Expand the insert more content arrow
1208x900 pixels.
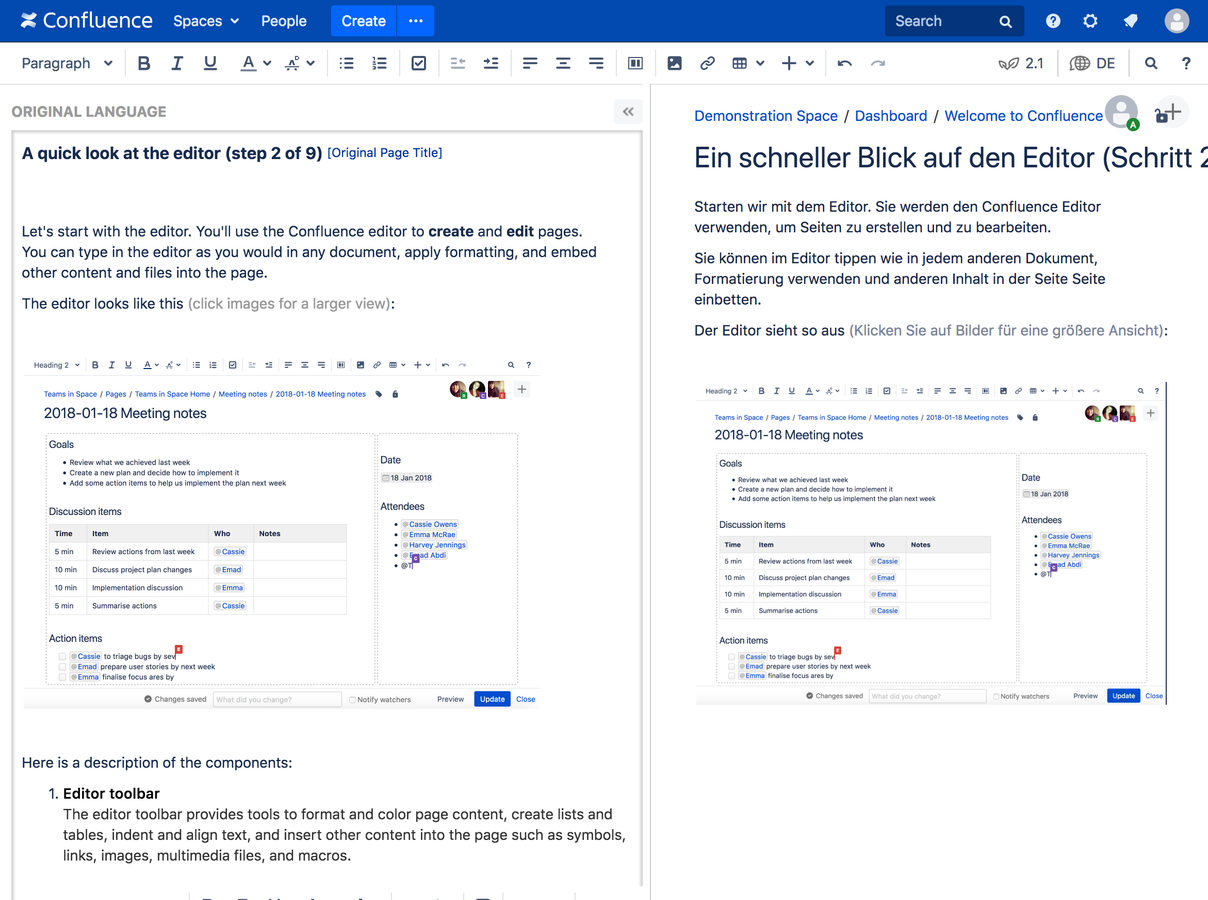810,63
